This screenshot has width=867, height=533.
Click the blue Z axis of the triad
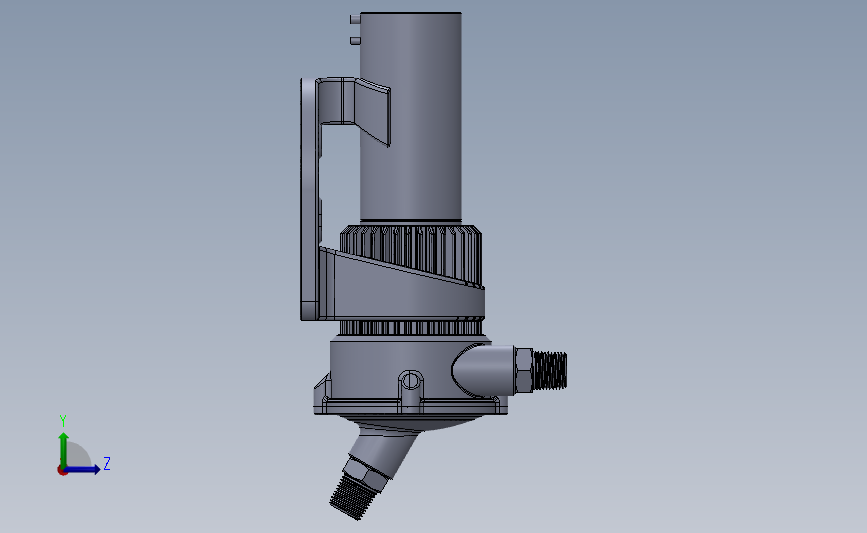(82, 469)
